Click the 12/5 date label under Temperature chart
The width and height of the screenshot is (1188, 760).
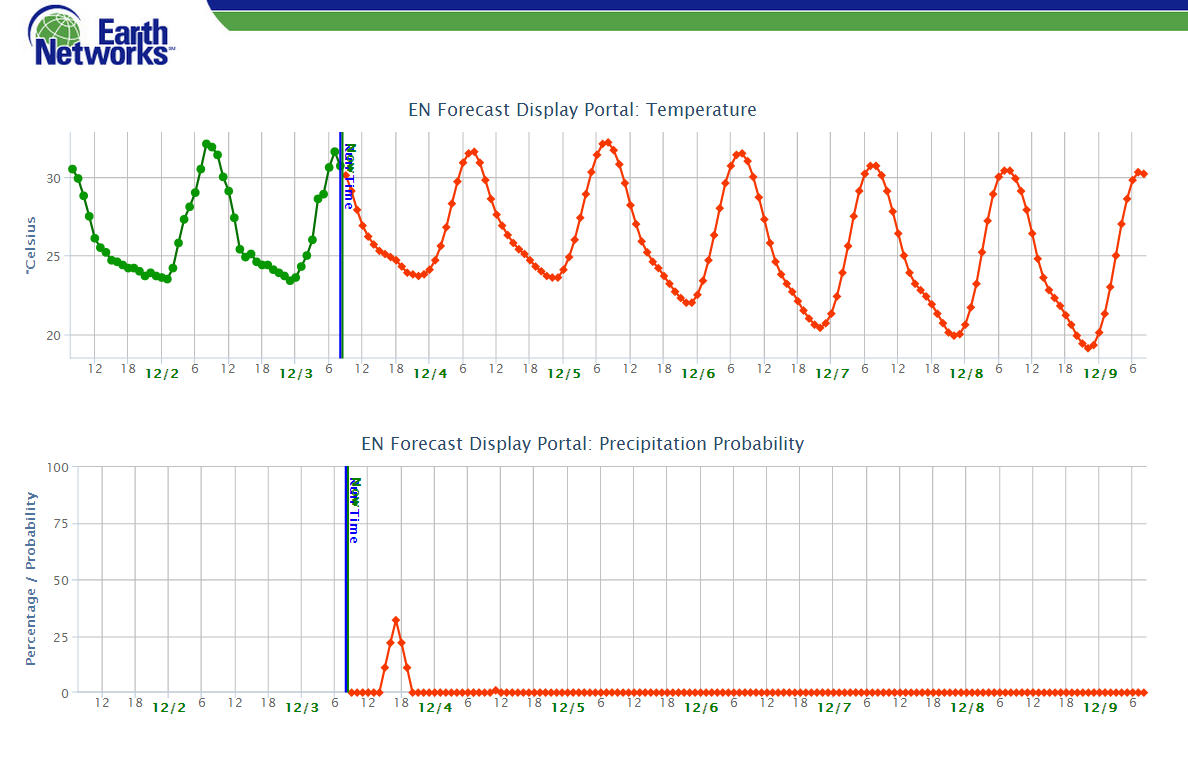pyautogui.click(x=564, y=374)
